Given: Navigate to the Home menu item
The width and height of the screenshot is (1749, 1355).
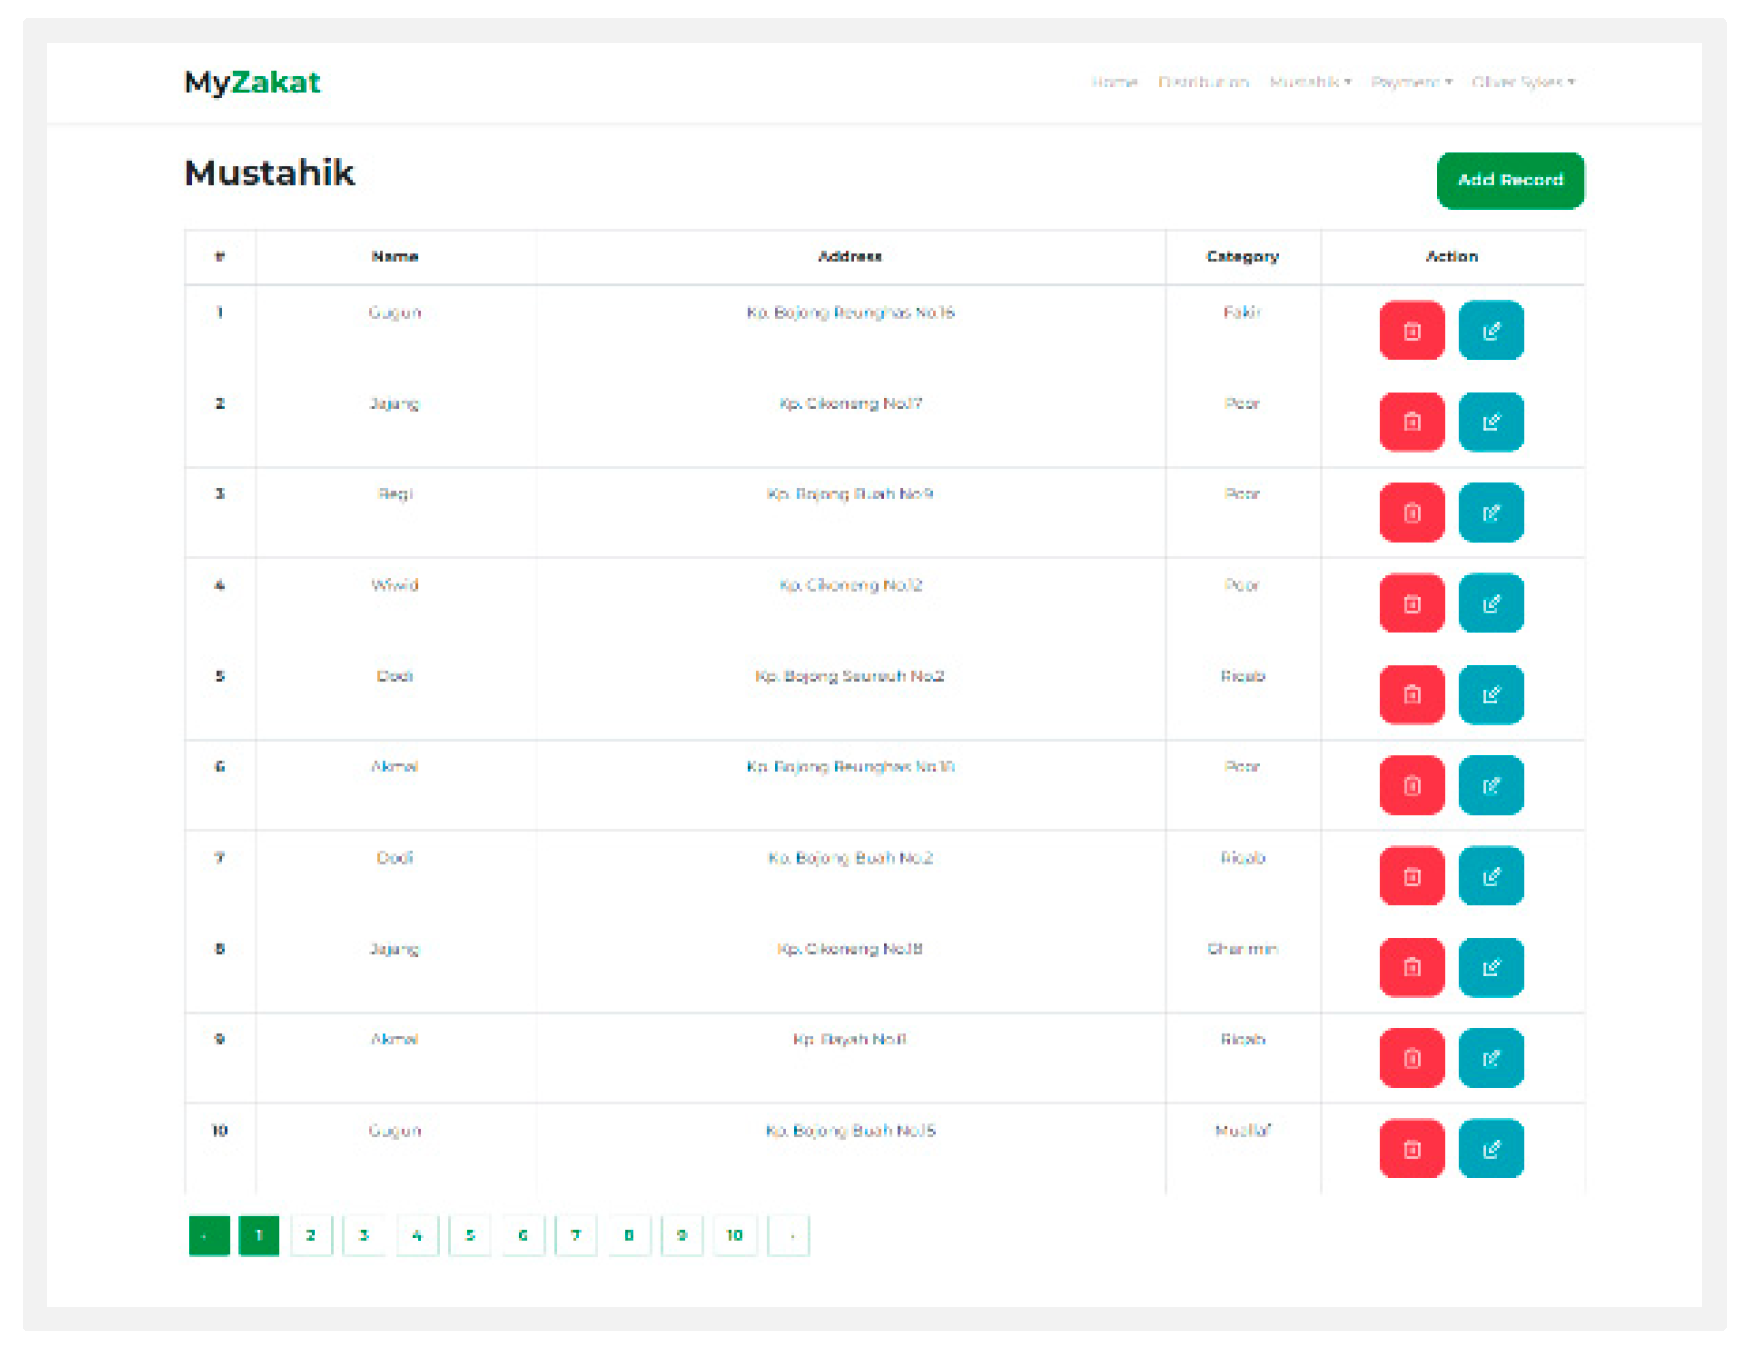Looking at the screenshot, I should tap(1114, 82).
